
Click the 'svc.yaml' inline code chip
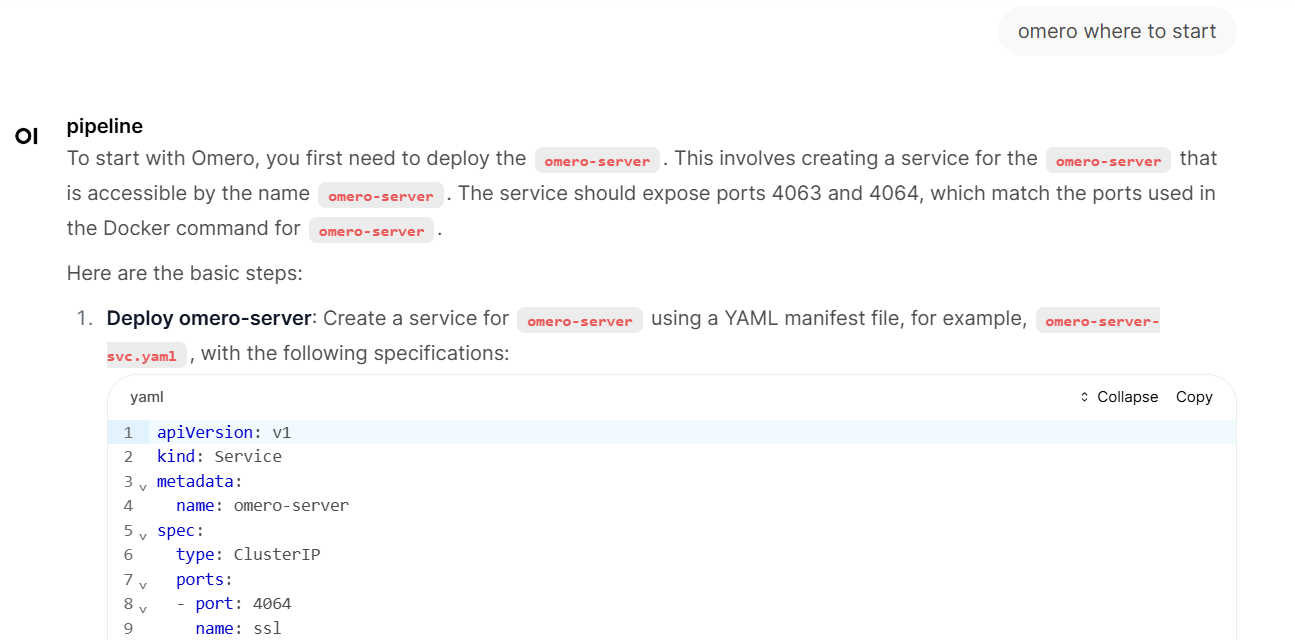(146, 356)
